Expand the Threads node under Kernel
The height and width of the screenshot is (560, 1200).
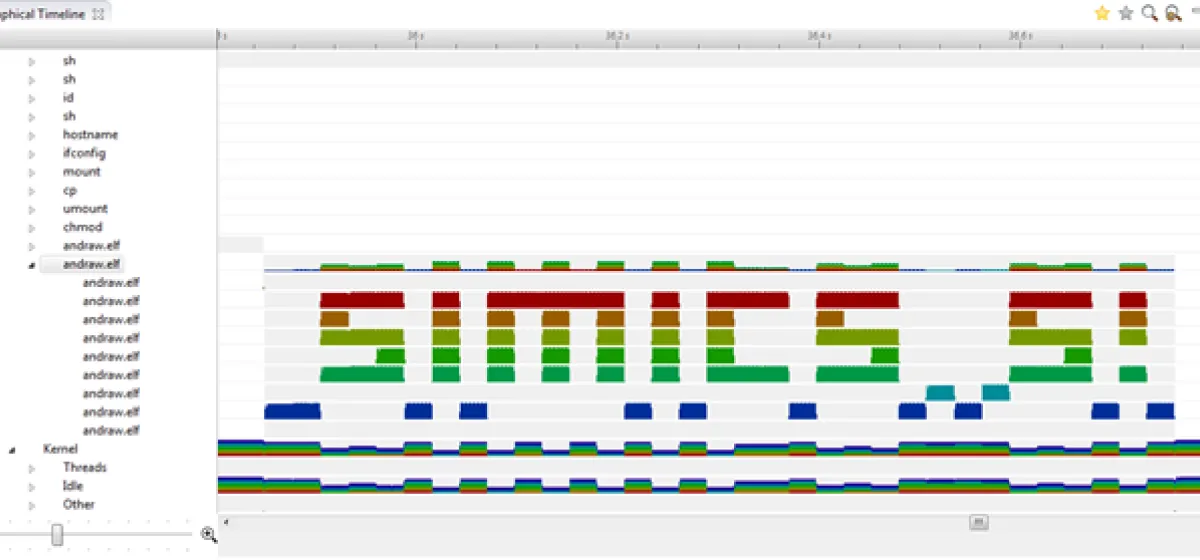[x=32, y=468]
